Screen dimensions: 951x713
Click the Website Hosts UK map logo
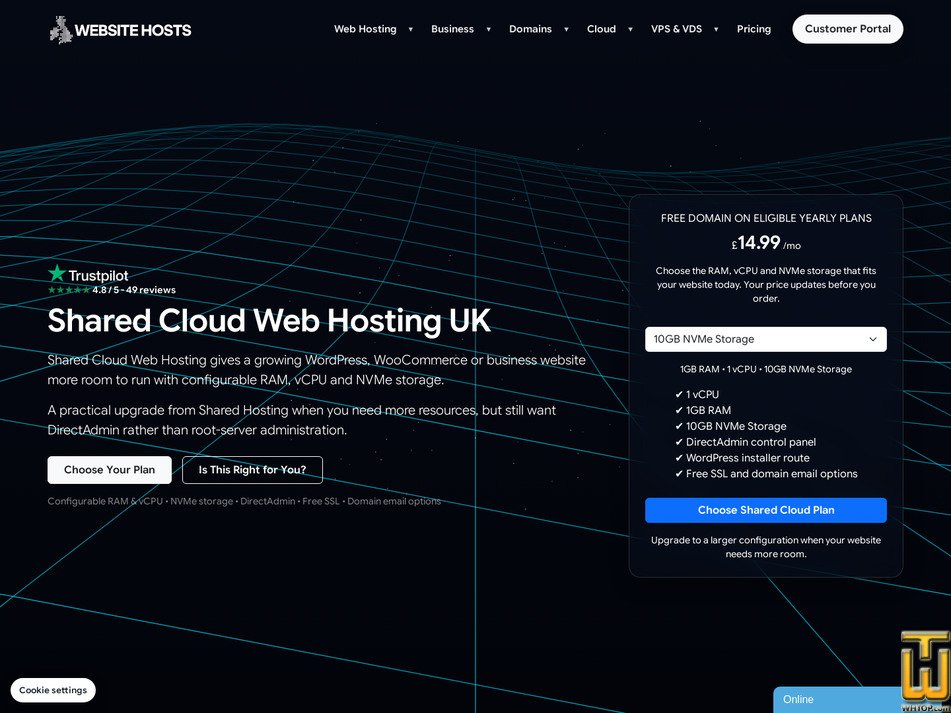(x=61, y=30)
